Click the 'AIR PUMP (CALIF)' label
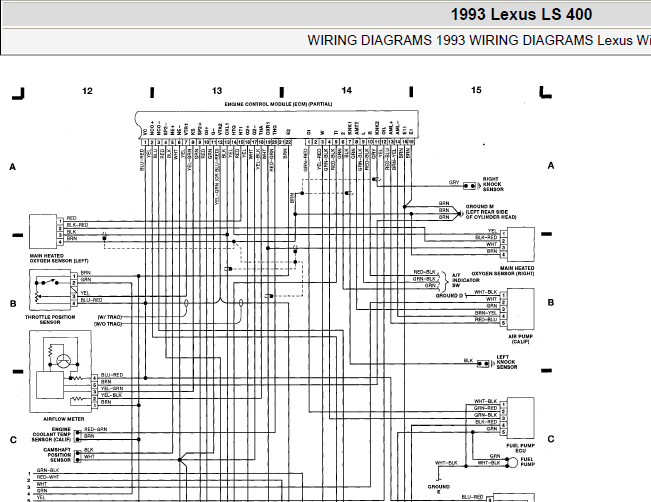This screenshot has height=502, width=651. click(520, 339)
